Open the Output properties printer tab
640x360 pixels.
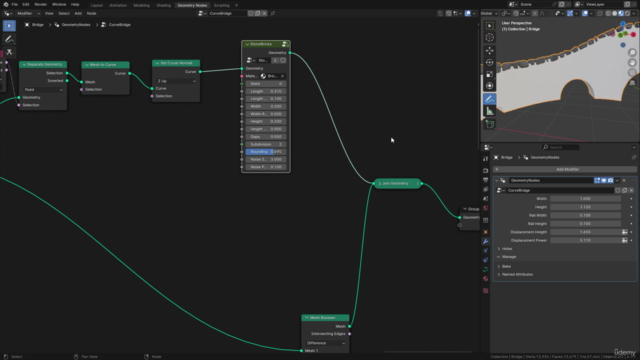[x=485, y=180]
